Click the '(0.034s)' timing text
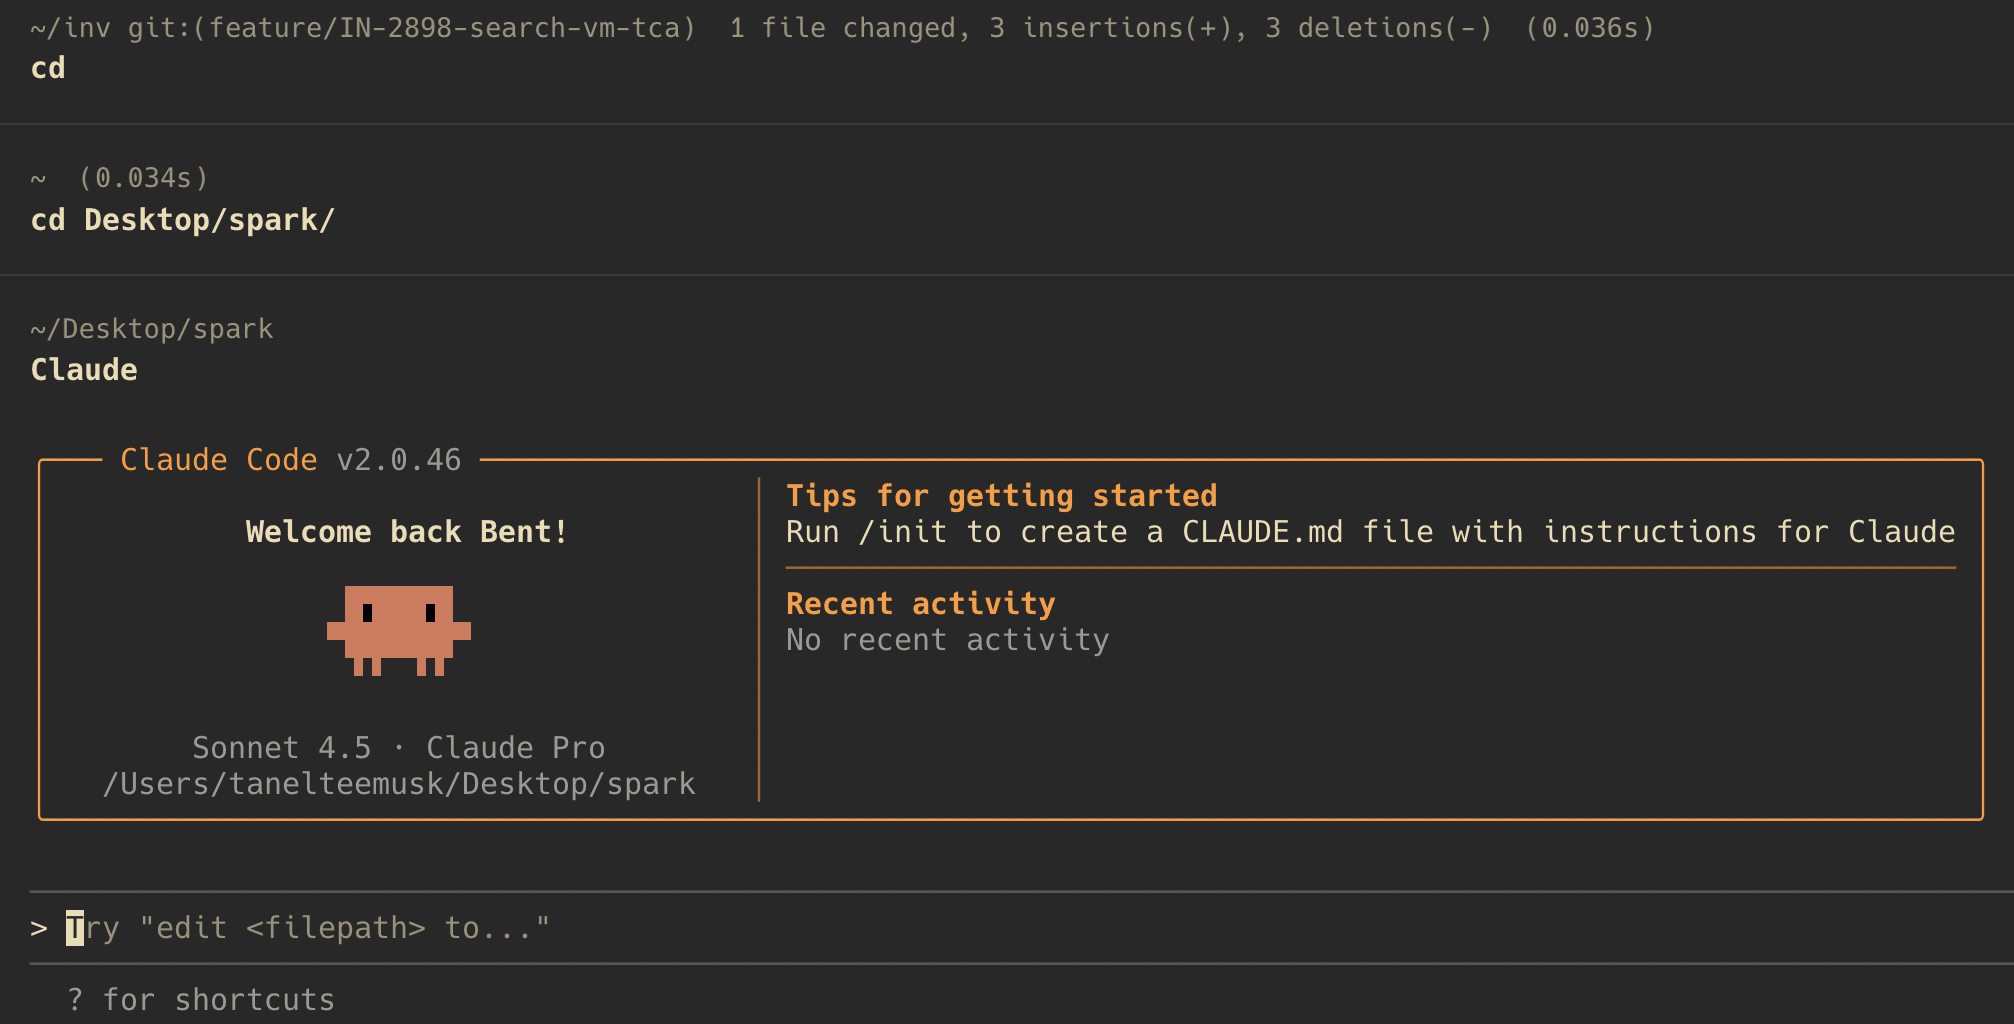This screenshot has width=2014, height=1024. [144, 178]
